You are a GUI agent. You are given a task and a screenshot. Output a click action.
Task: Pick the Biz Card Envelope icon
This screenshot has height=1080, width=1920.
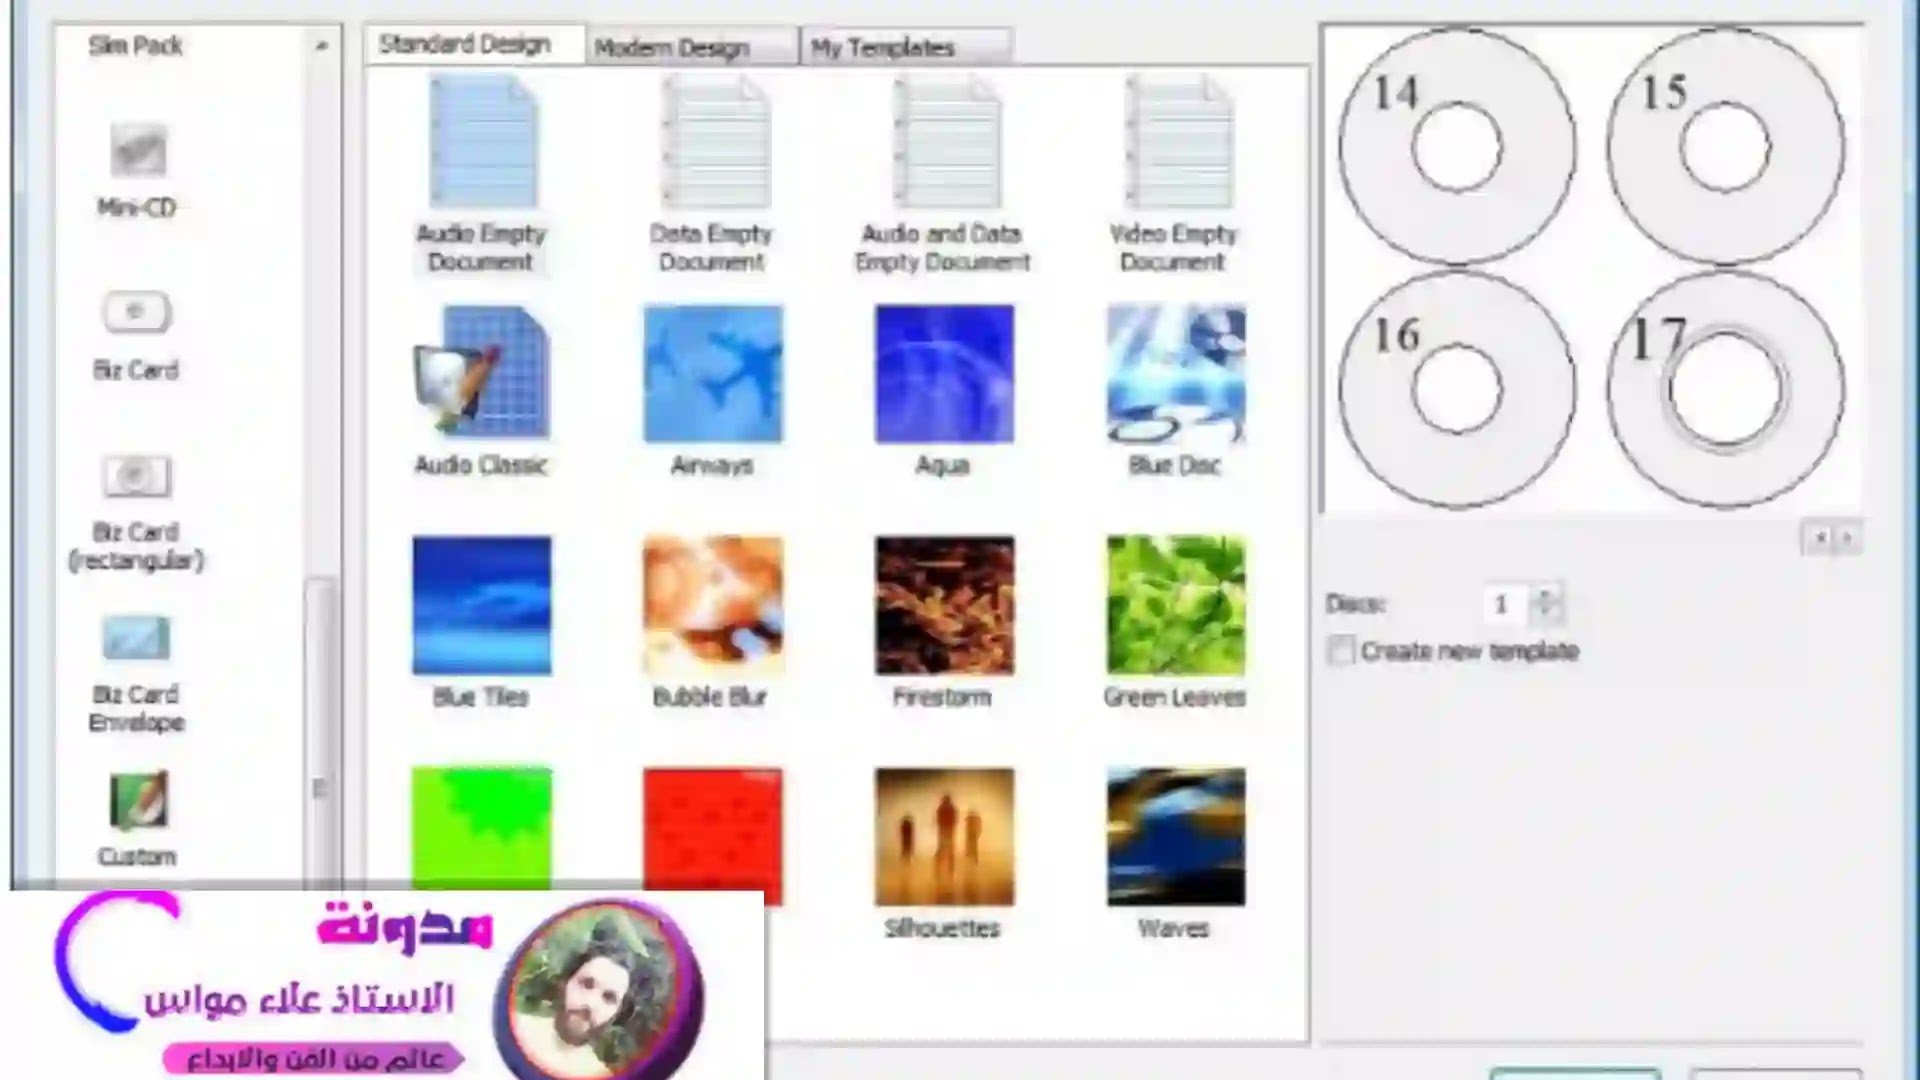(137, 639)
